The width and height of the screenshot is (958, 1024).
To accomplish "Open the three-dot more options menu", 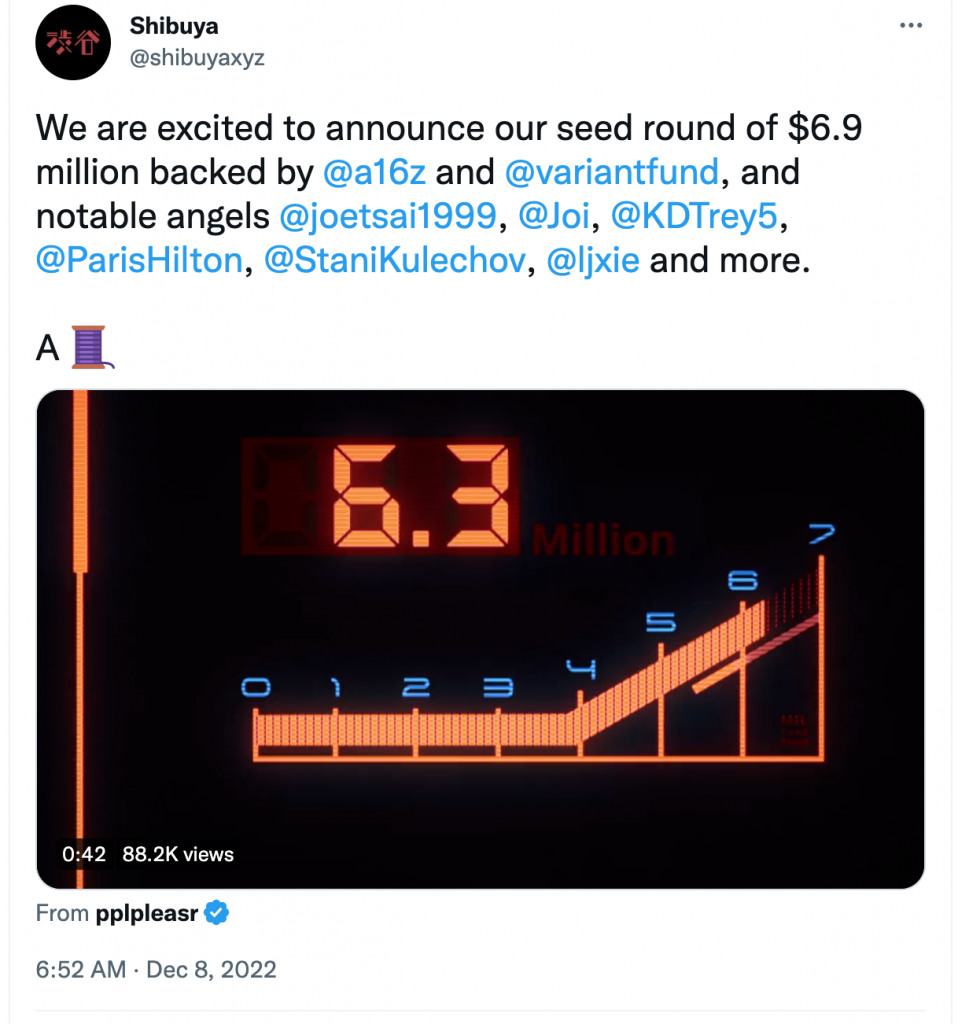I will tap(908, 27).
